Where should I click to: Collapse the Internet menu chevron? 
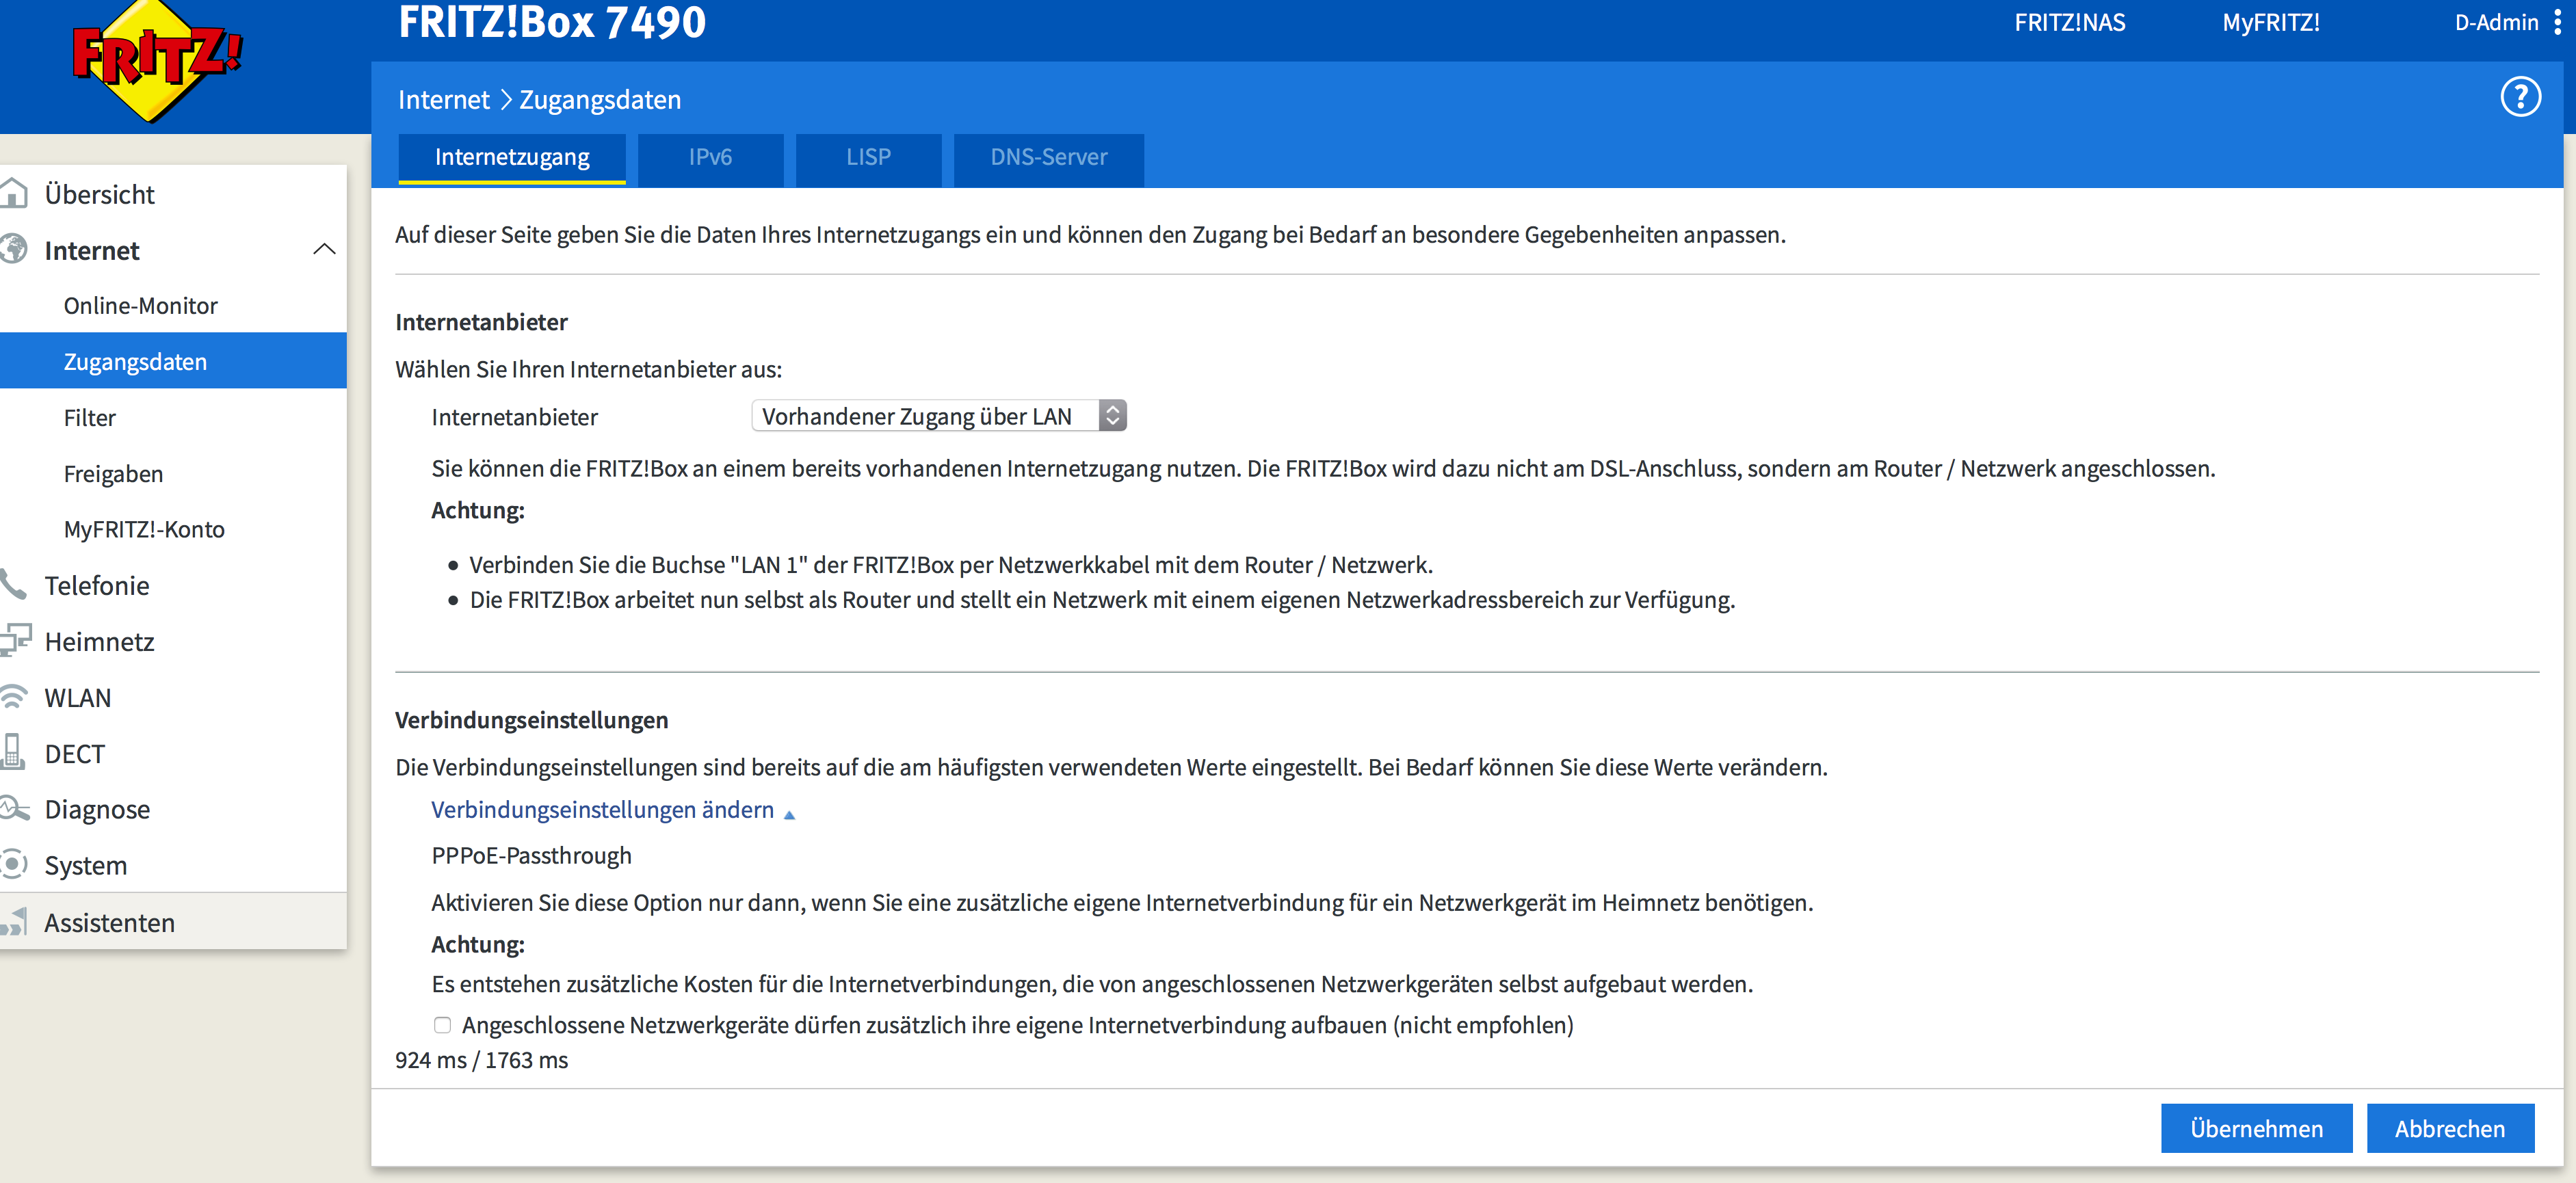pyautogui.click(x=324, y=249)
